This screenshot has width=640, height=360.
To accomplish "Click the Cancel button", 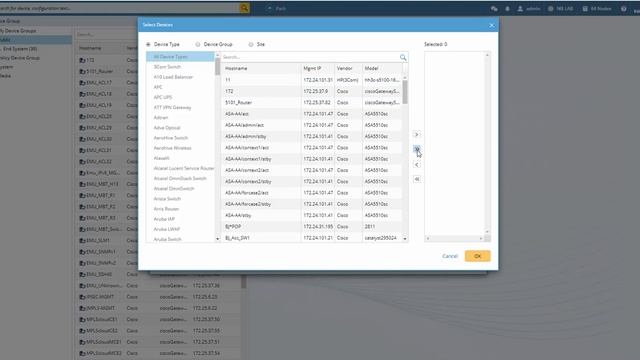I will pyautogui.click(x=450, y=256).
